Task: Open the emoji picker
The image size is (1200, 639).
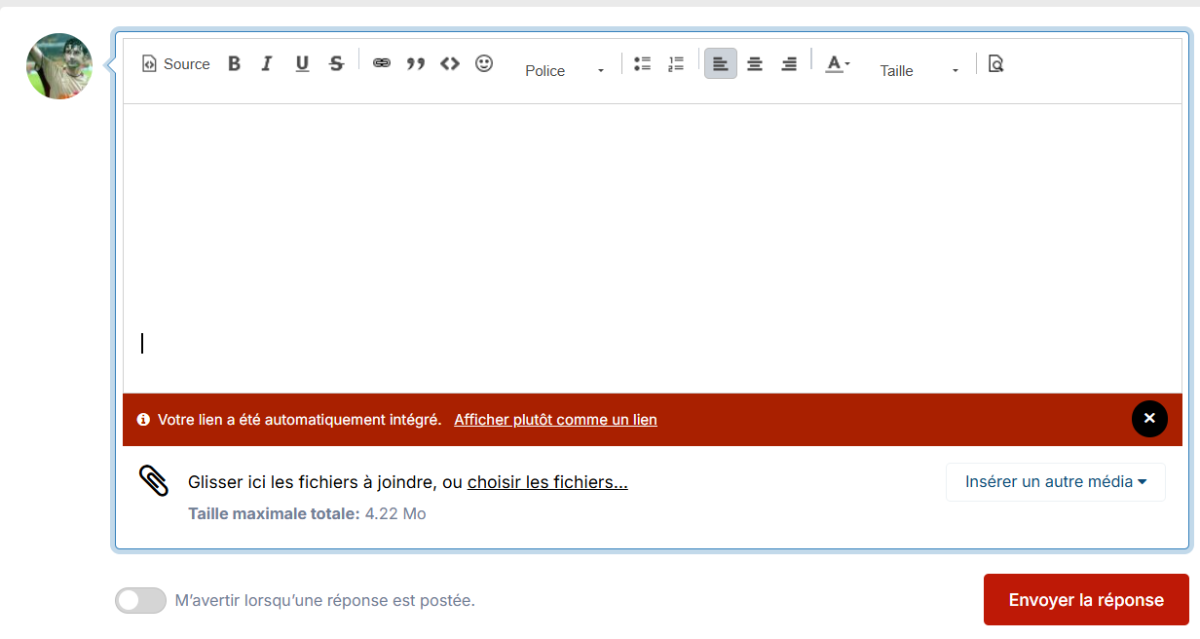Action: pos(484,64)
